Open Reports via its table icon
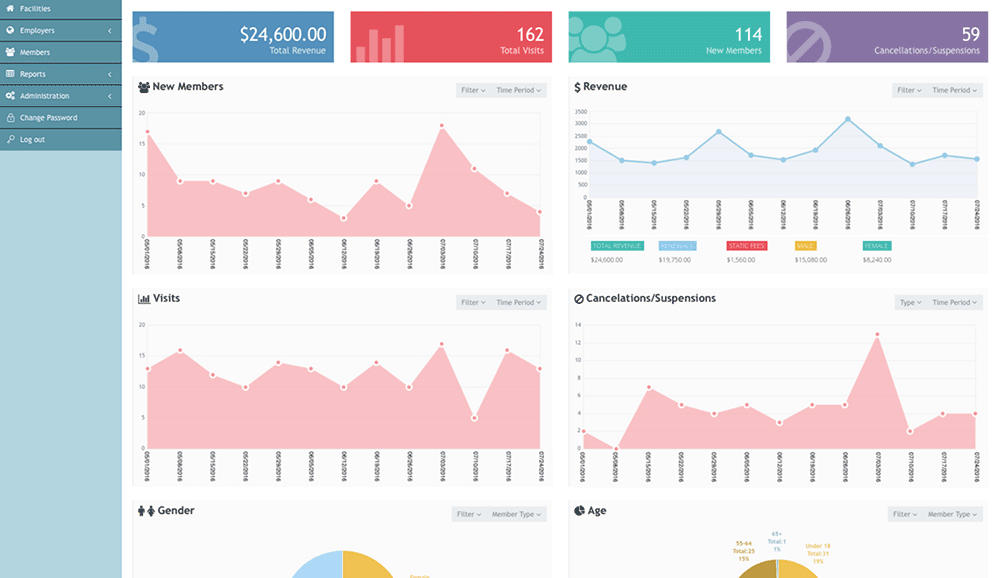Viewport: 1000px width, 578px height. point(9,73)
